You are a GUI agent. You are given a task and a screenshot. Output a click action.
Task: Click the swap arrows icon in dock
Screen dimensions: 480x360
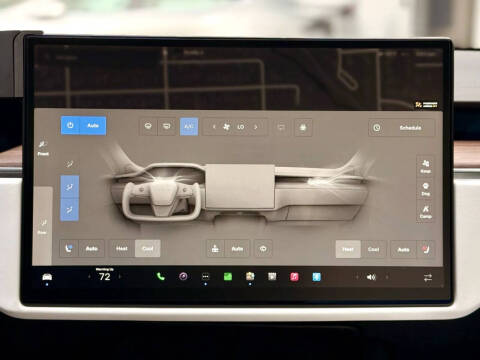click(428, 277)
